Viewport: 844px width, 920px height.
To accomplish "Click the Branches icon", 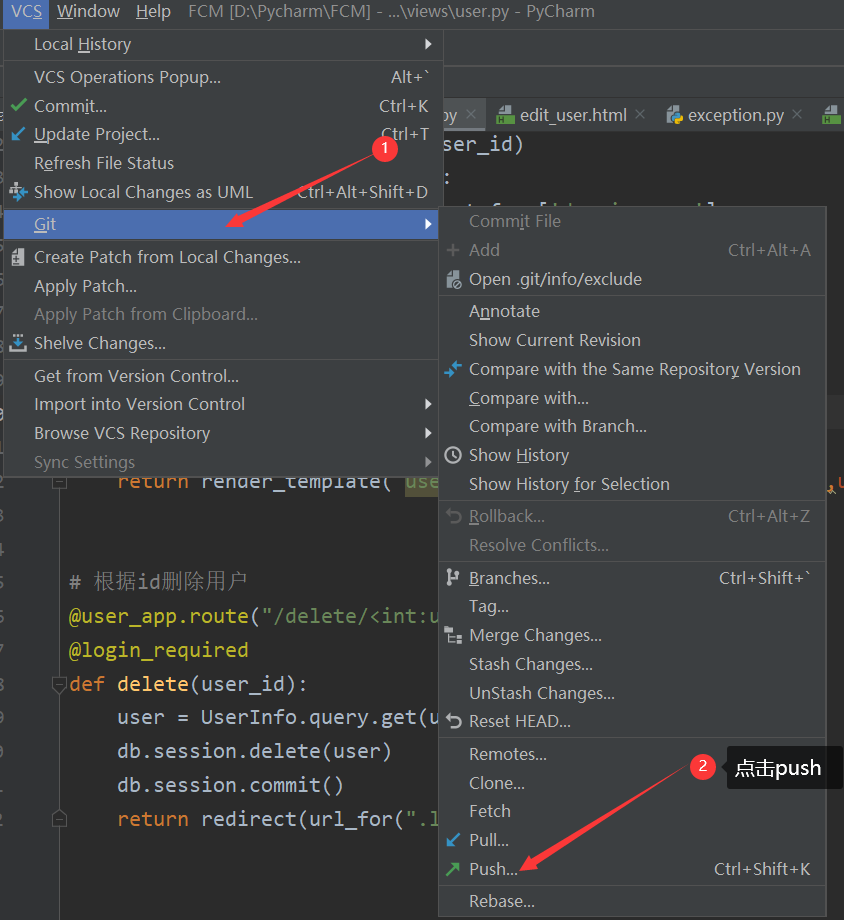I will click(453, 577).
